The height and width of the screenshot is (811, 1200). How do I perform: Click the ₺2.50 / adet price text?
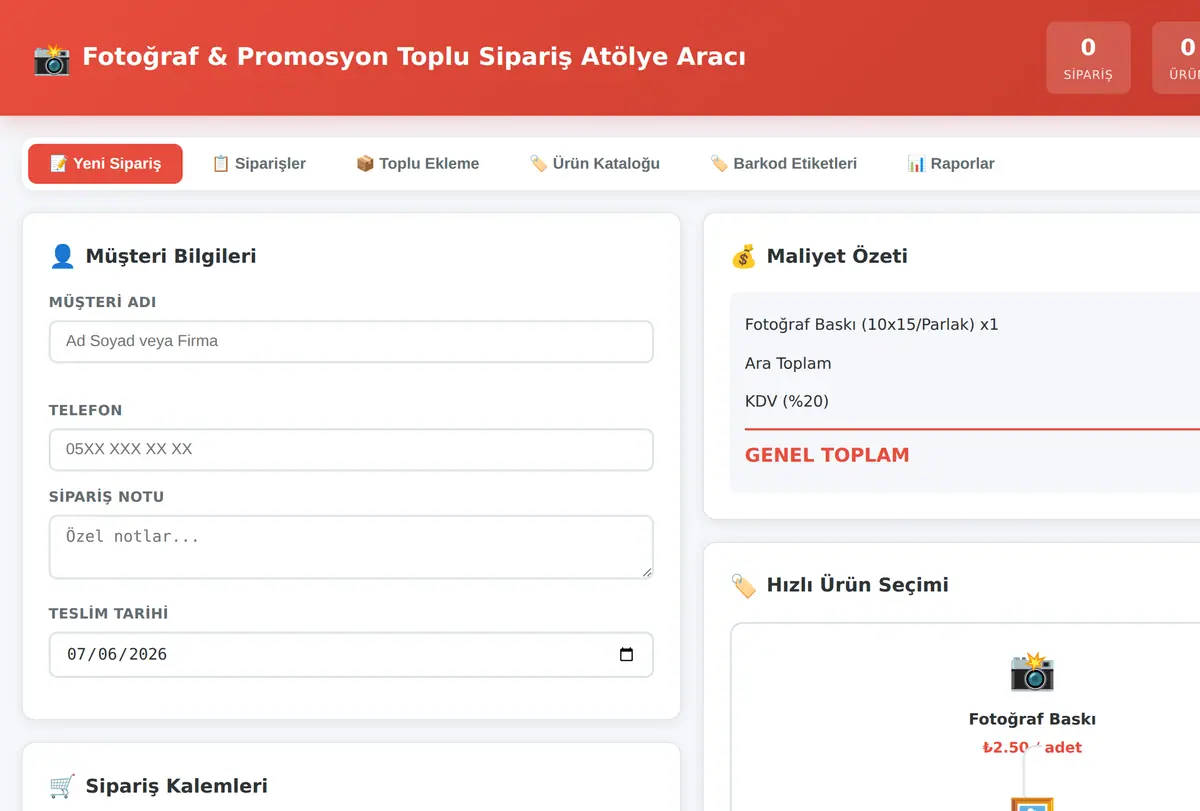pyautogui.click(x=1032, y=747)
